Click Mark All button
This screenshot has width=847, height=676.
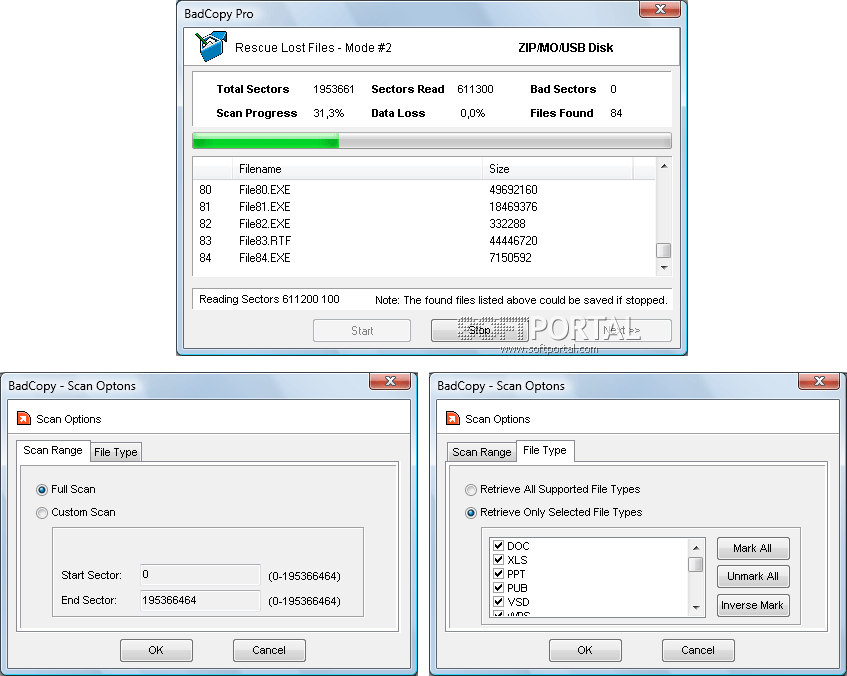coord(753,548)
